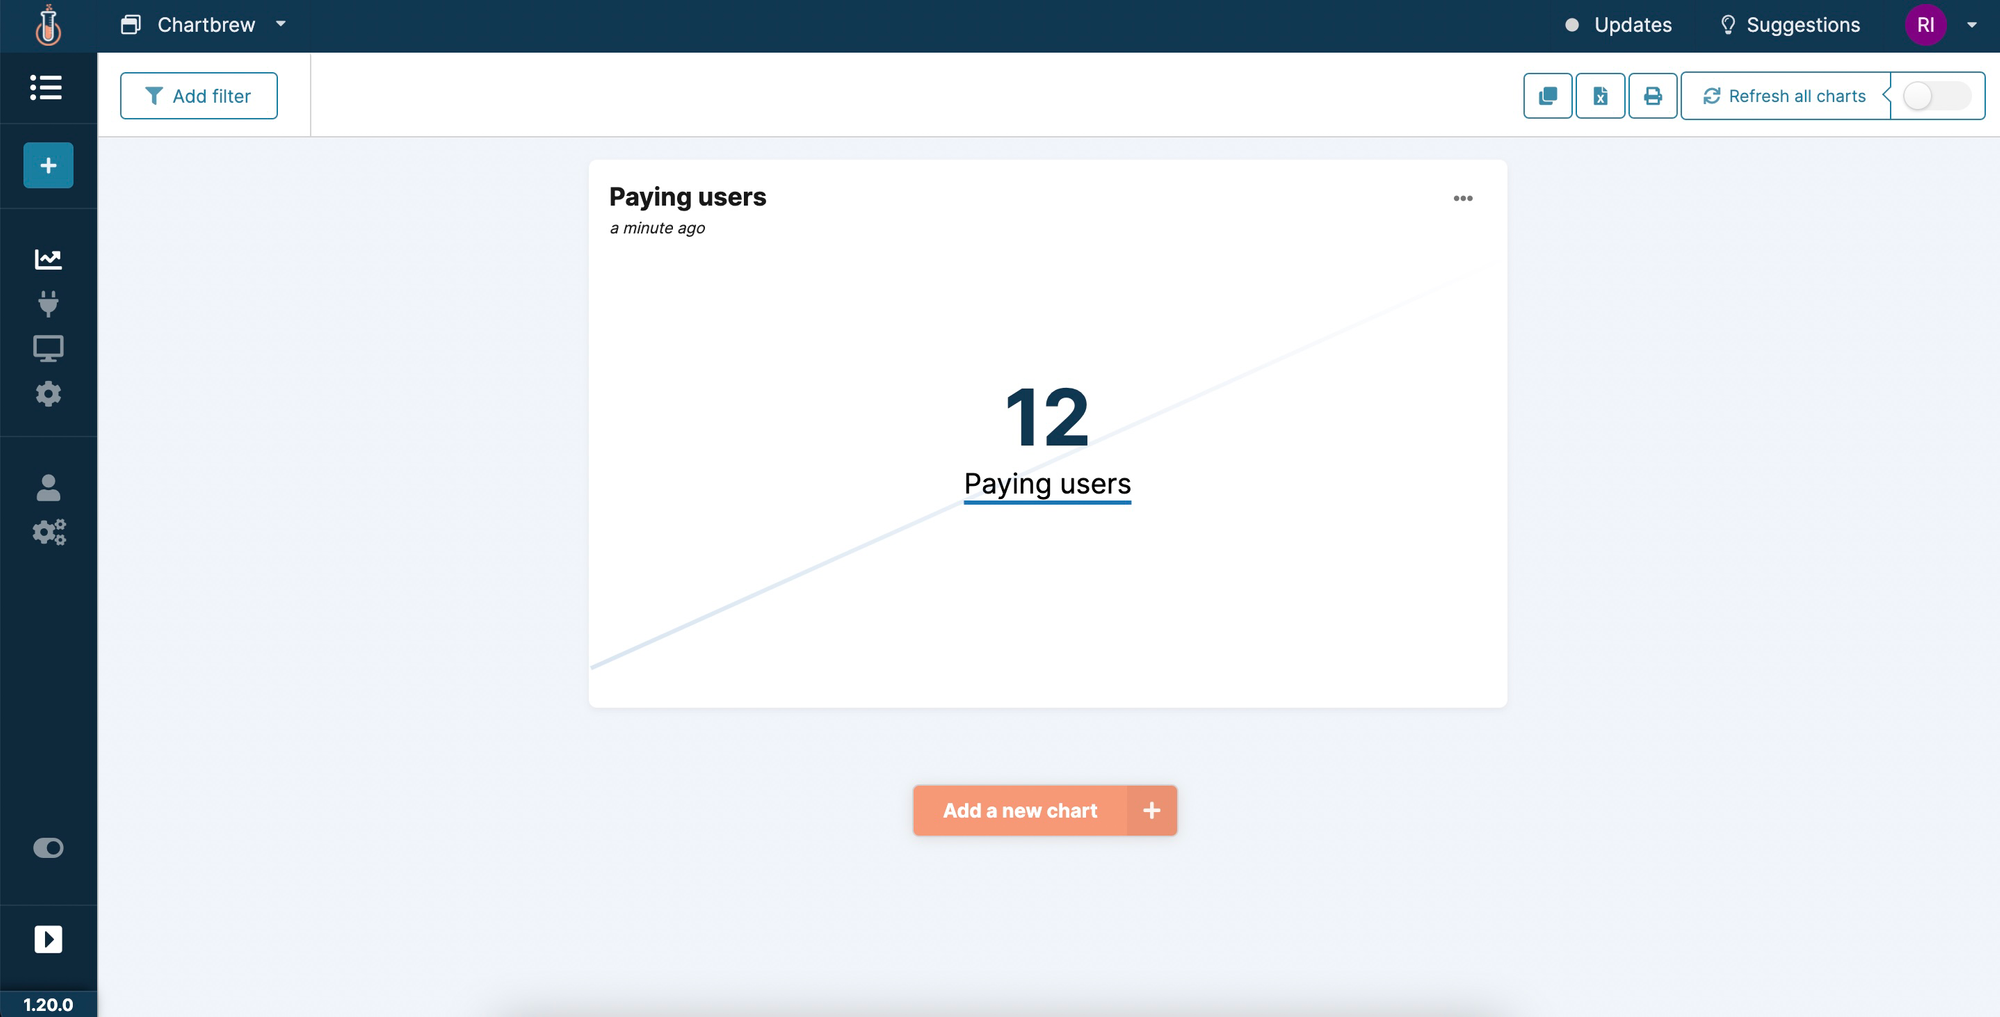
Task: Open the Suggestions menu
Action: pos(1801,25)
